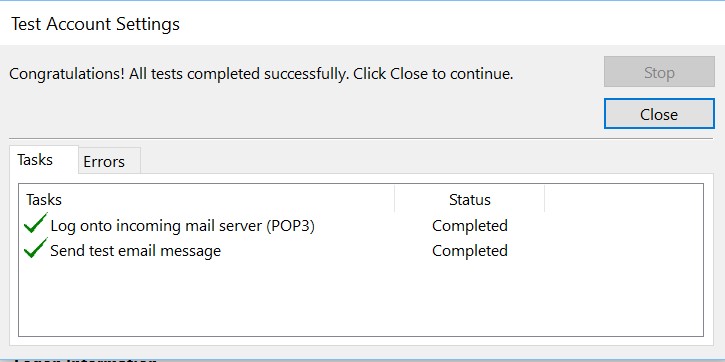Select the Log onto incoming mail server row
The width and height of the screenshot is (725, 362).
coord(361,226)
